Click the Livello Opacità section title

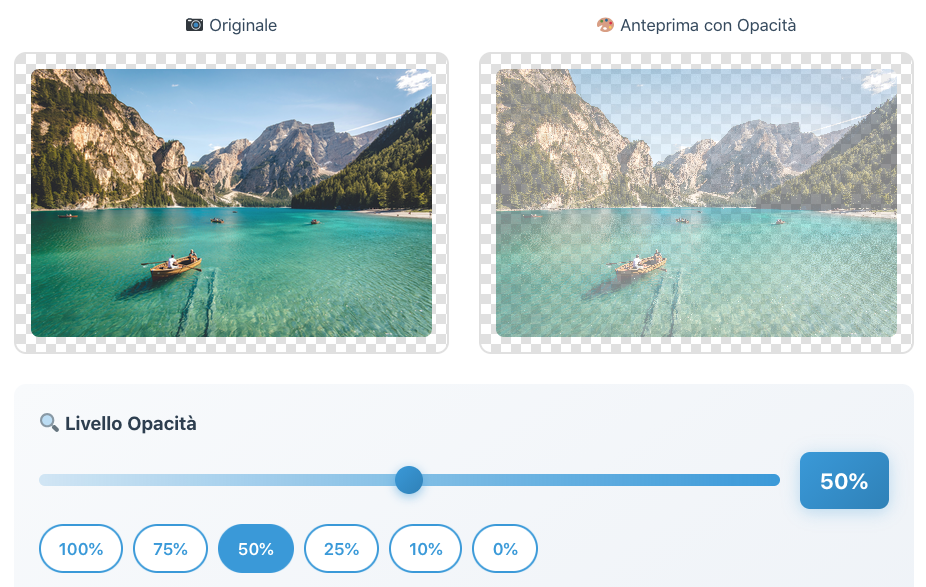[x=130, y=424]
